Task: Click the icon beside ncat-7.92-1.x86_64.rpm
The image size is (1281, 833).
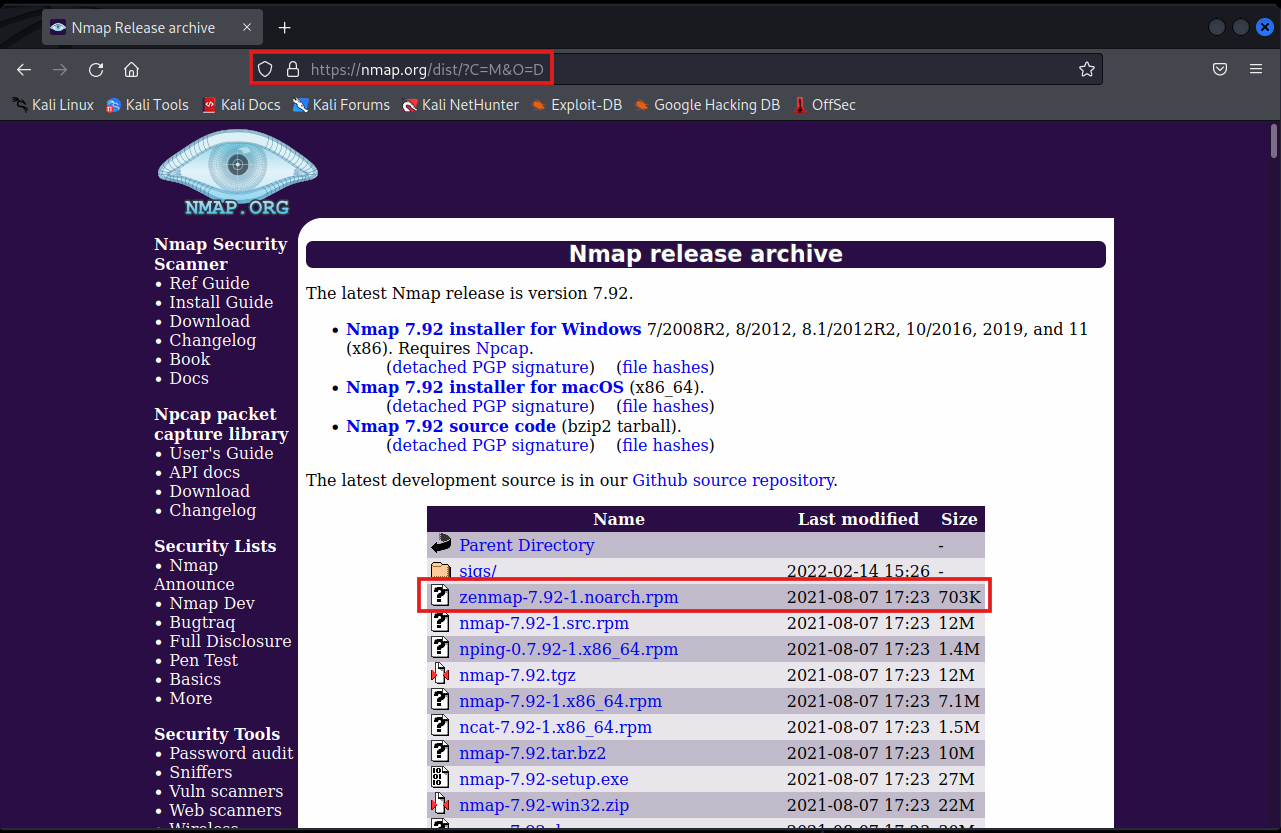Action: pos(441,727)
